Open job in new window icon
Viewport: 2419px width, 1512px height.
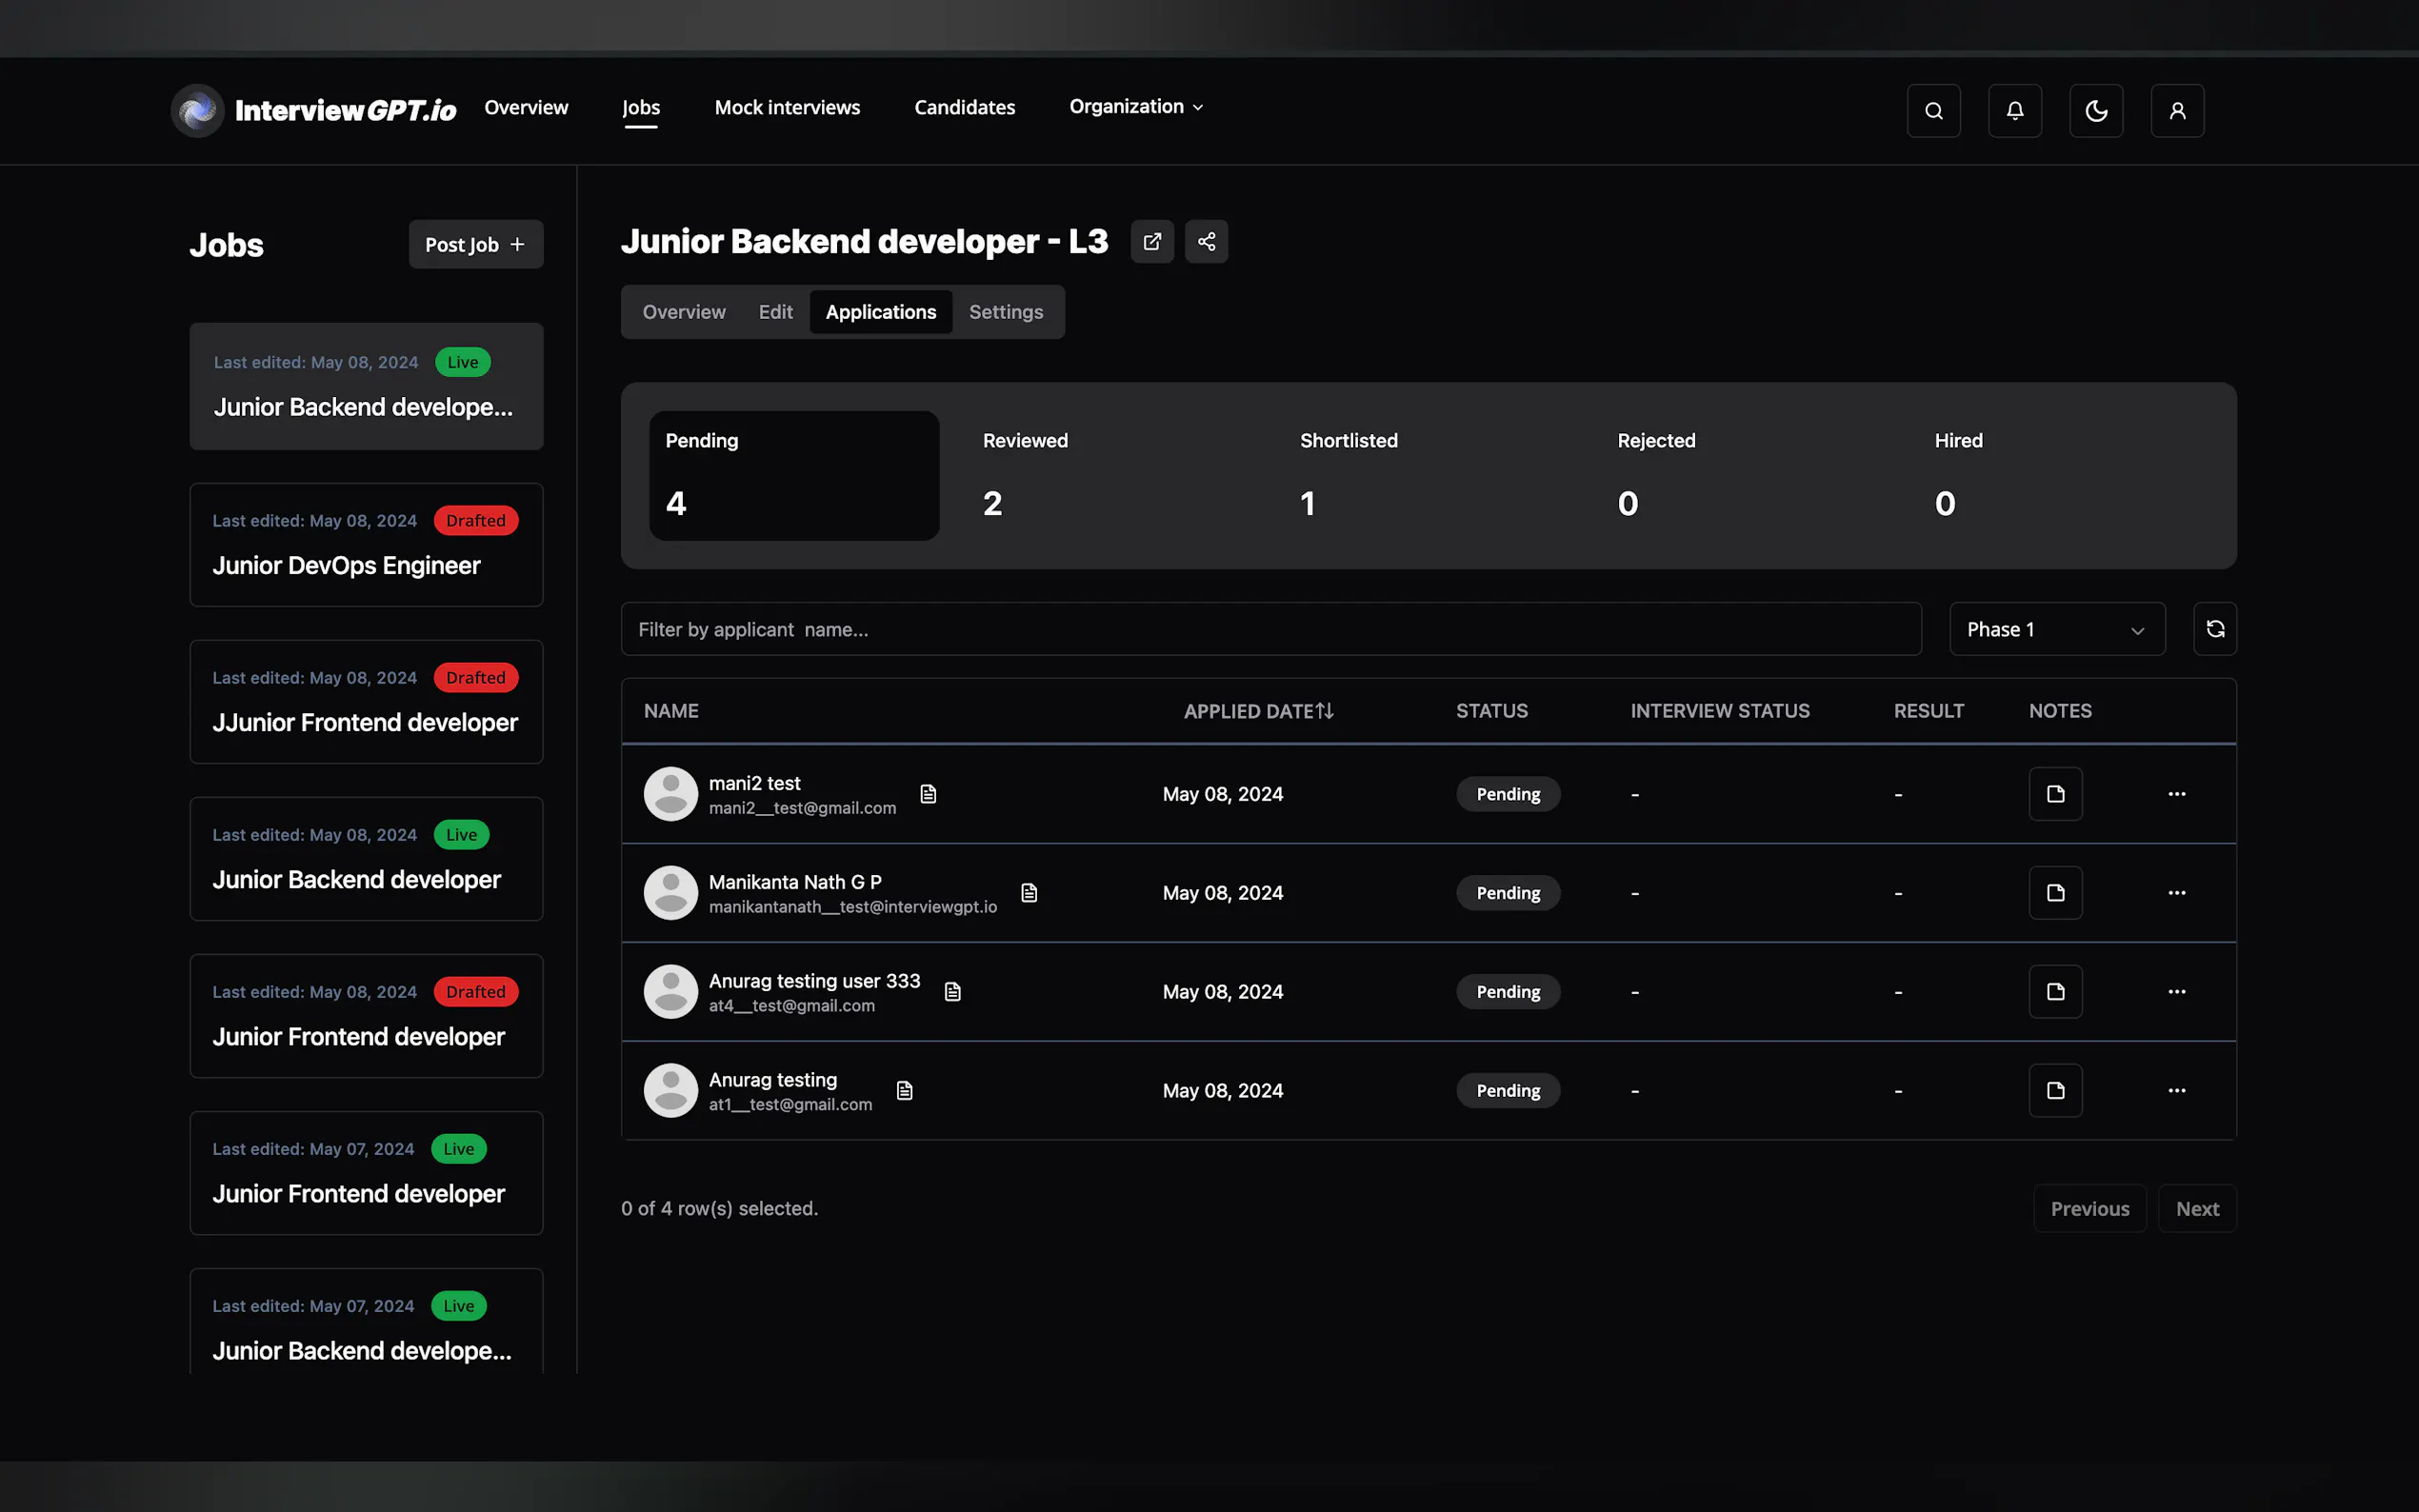(x=1152, y=242)
